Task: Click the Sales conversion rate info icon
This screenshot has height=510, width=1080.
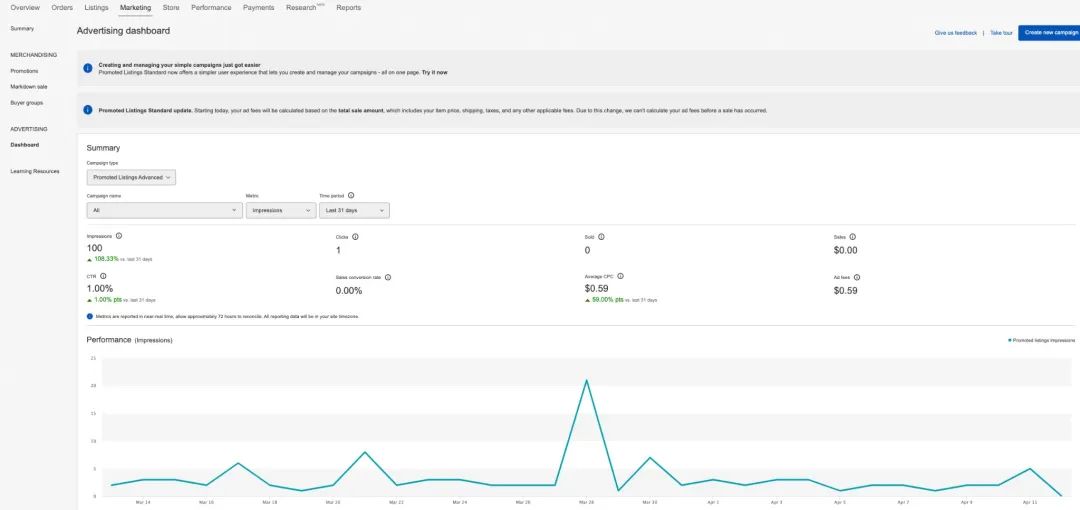Action: point(388,277)
